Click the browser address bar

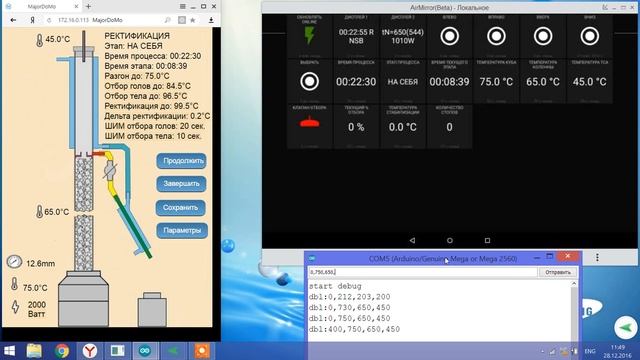tap(108, 20)
